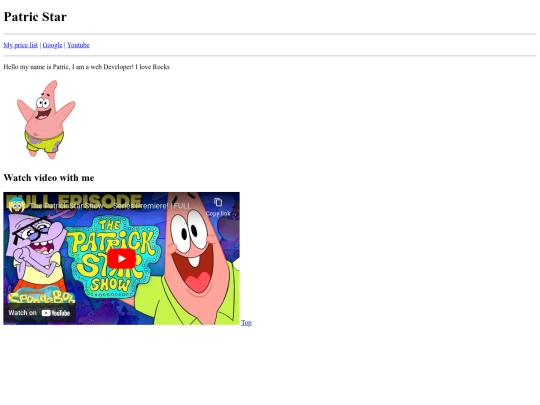
Task: Jump to Top link beside video
Action: coord(246,323)
